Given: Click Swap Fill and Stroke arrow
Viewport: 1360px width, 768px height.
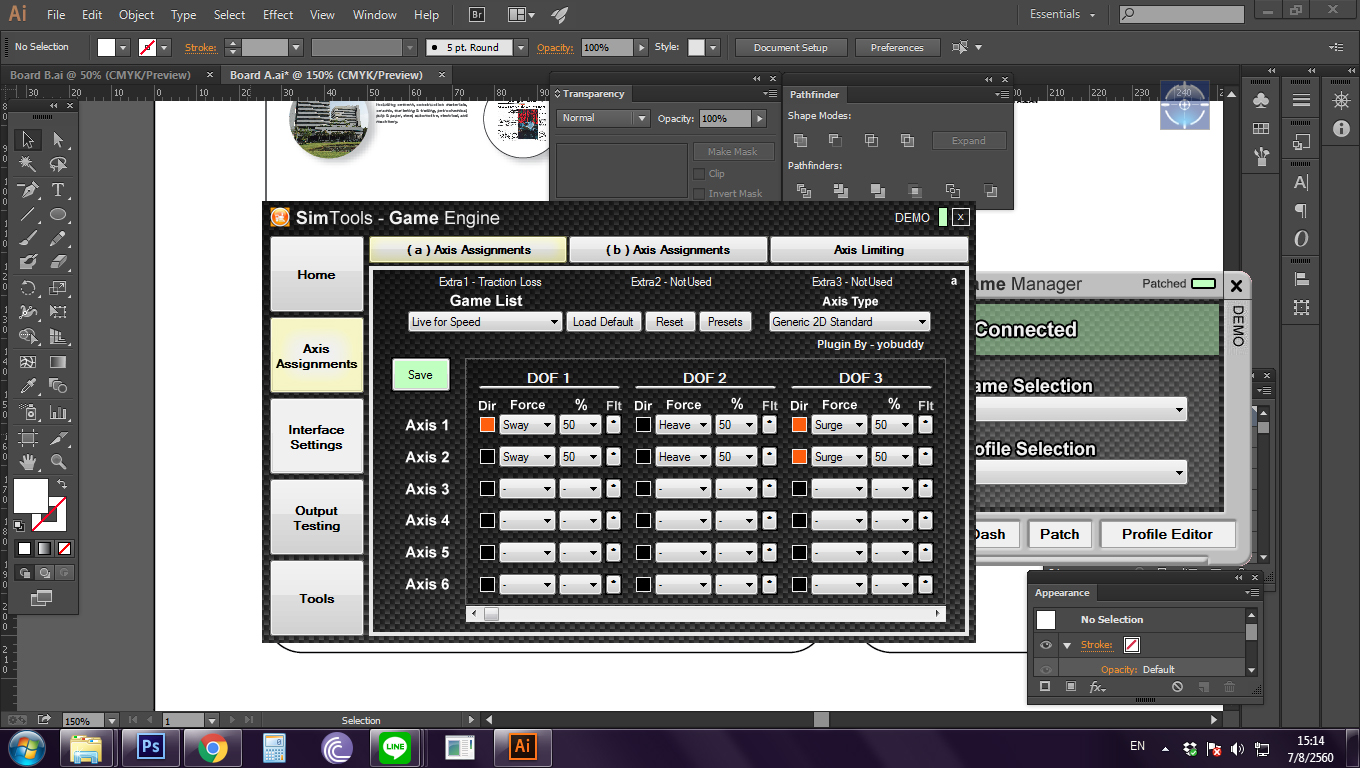Looking at the screenshot, I should point(62,484).
